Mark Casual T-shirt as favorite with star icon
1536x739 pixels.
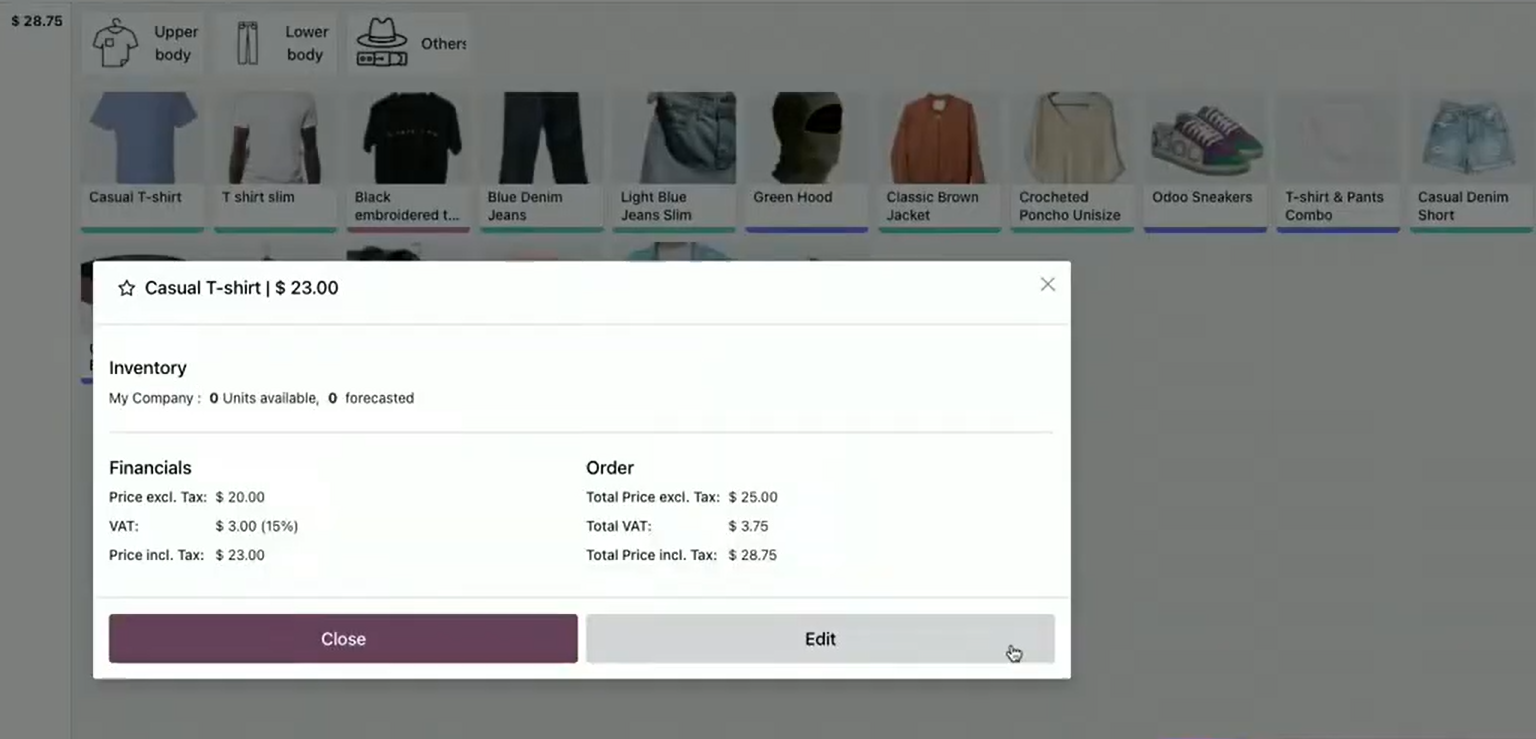coord(126,288)
